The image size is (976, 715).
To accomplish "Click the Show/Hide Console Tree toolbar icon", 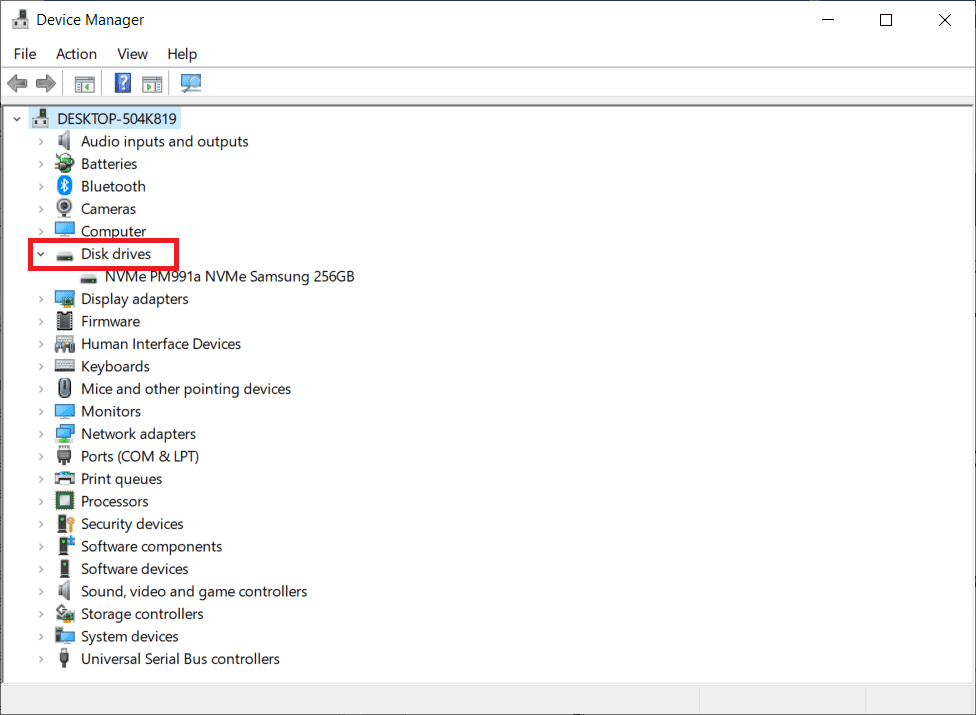I will (85, 83).
